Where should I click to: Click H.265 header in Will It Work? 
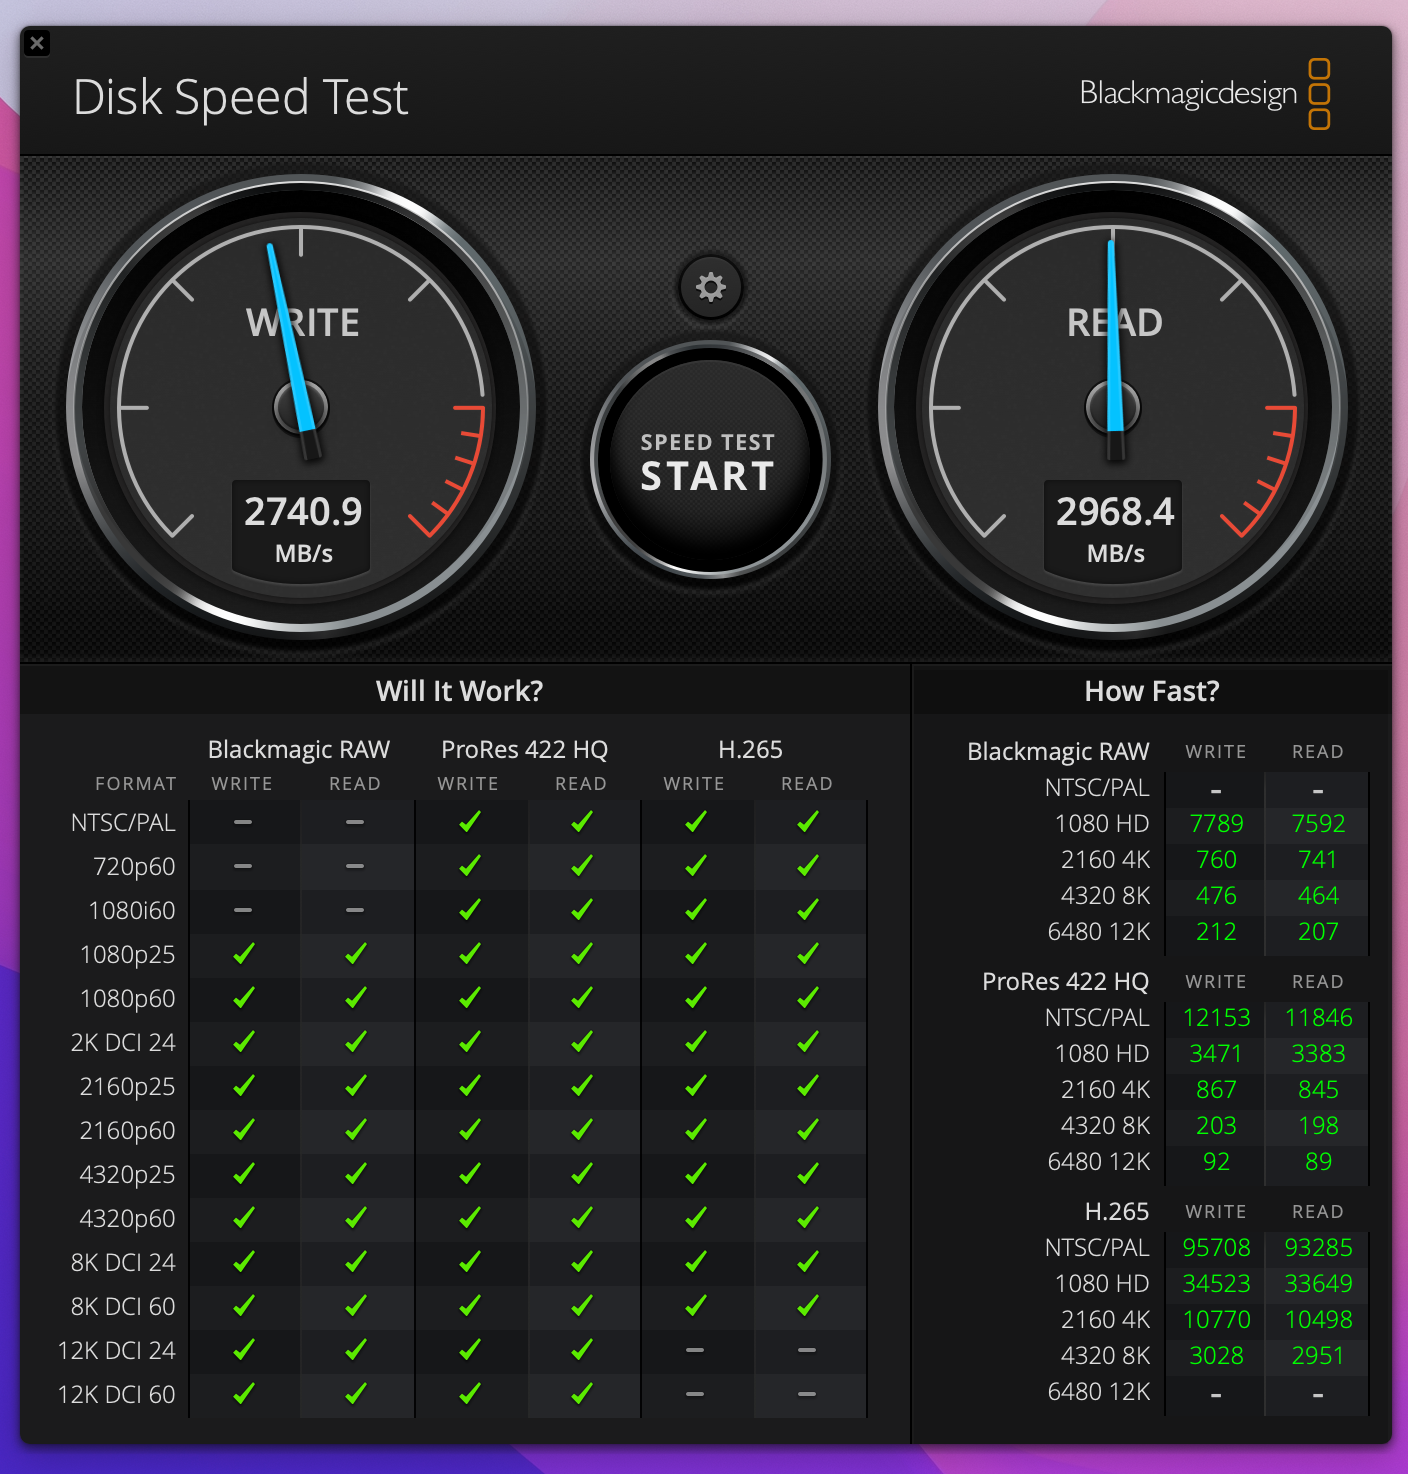click(751, 750)
